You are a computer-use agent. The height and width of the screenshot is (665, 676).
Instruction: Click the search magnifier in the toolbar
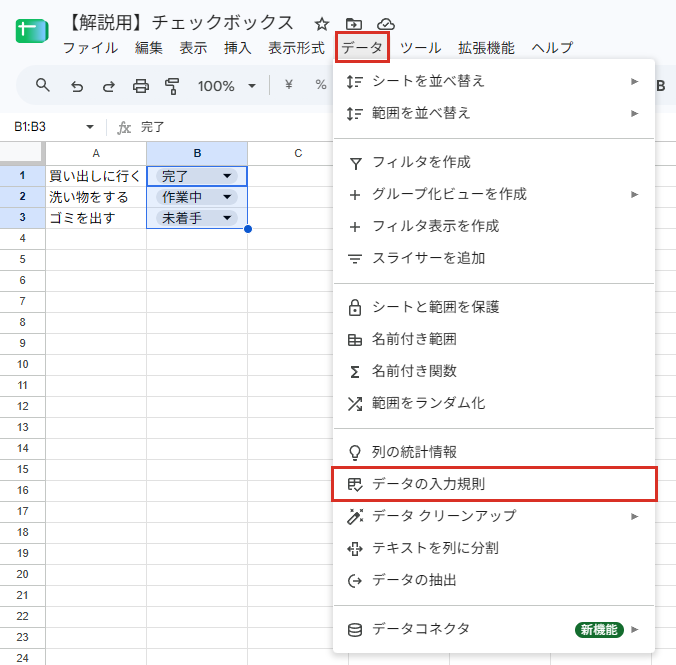(x=42, y=85)
